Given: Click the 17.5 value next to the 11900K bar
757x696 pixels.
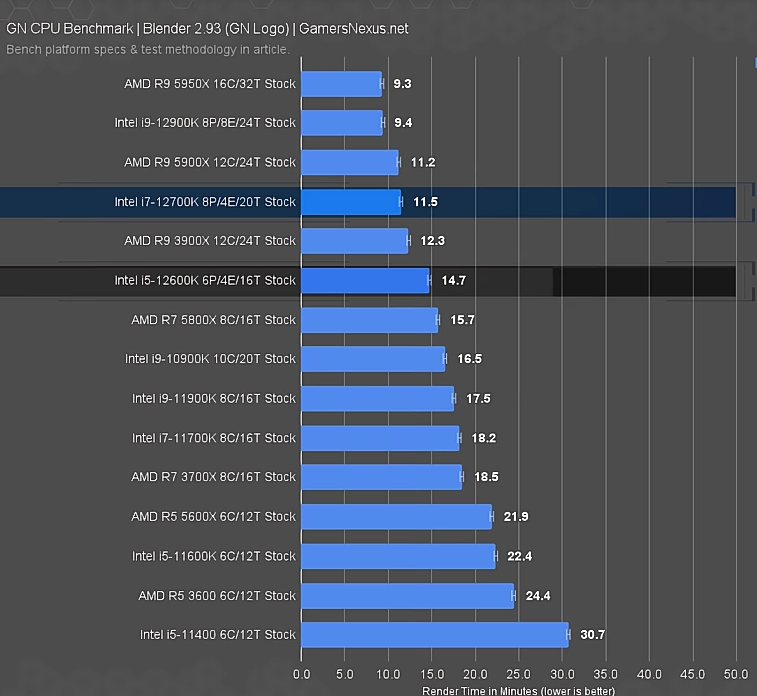Looking at the screenshot, I should pyautogui.click(x=478, y=399).
